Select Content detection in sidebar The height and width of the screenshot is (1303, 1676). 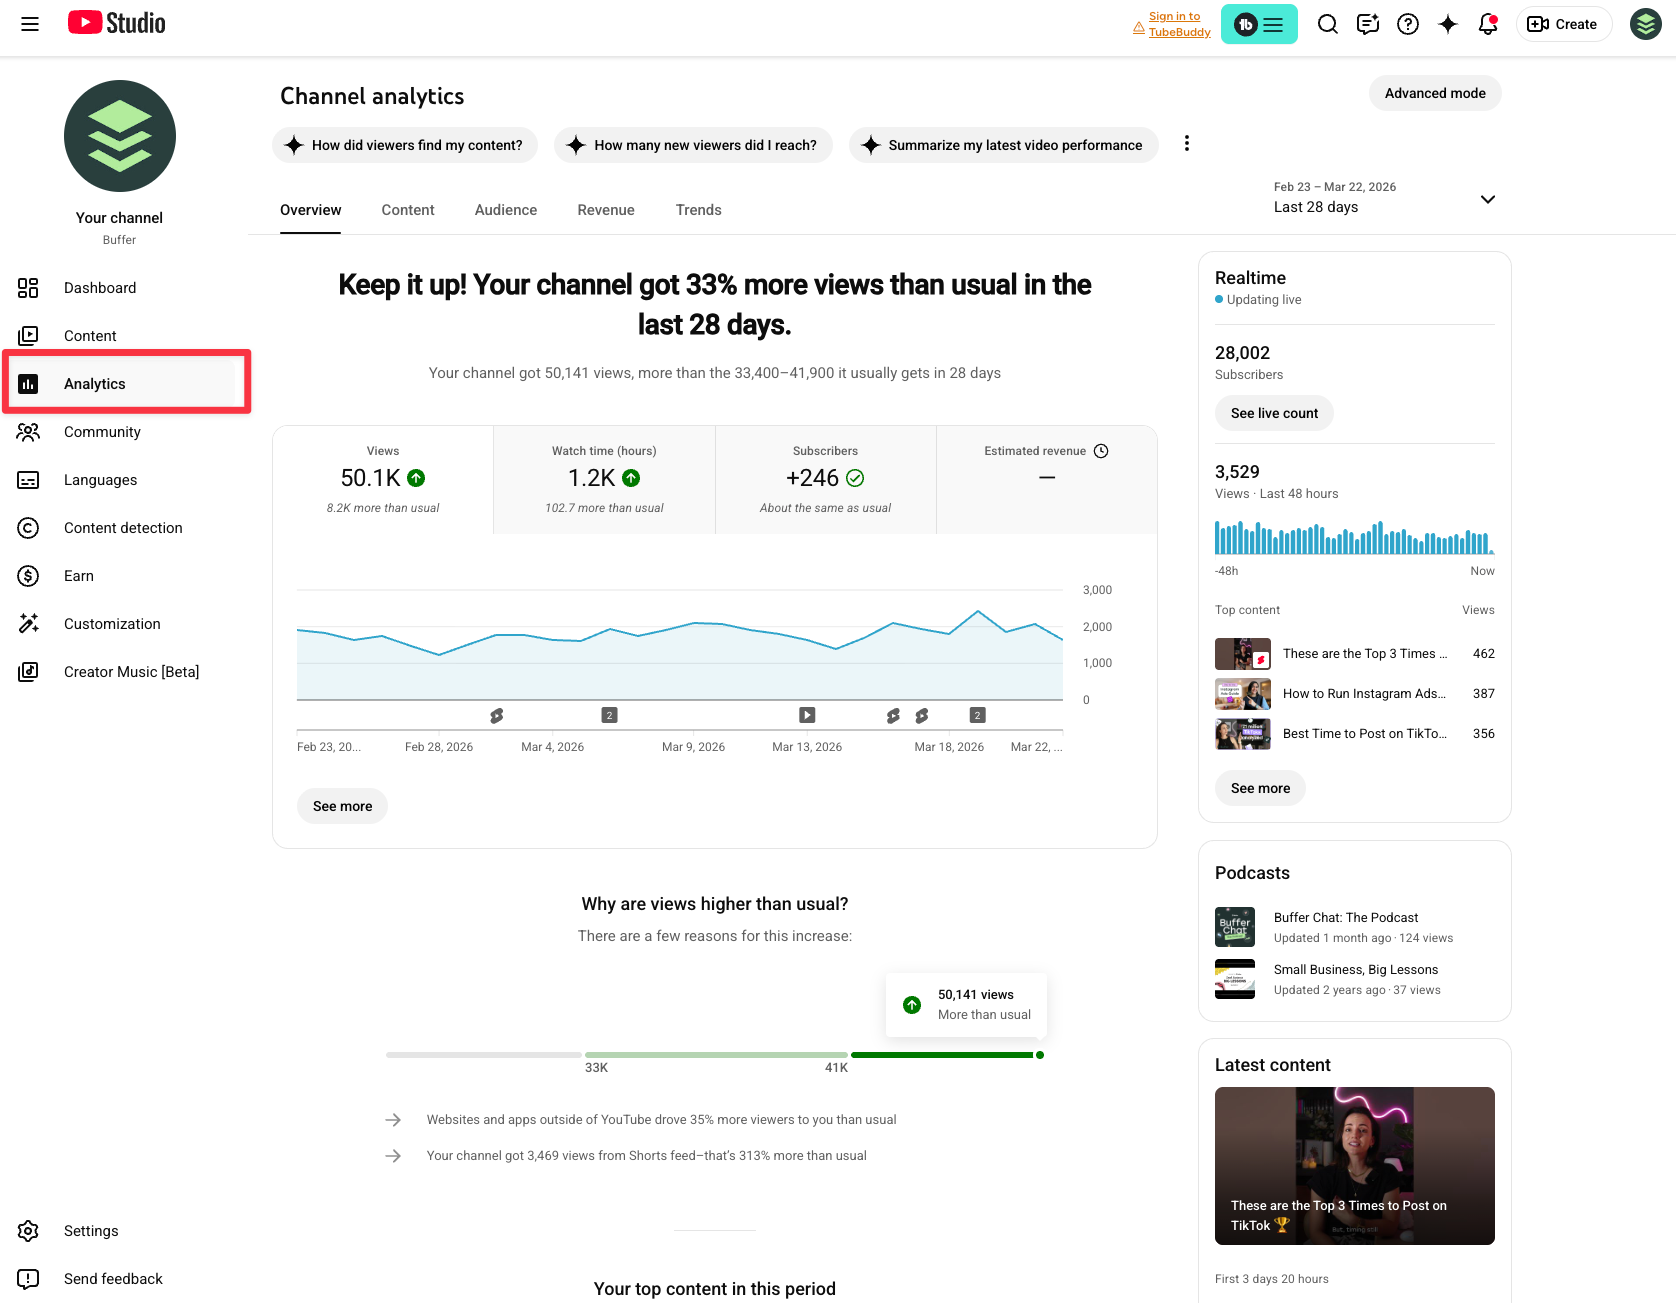click(x=123, y=527)
